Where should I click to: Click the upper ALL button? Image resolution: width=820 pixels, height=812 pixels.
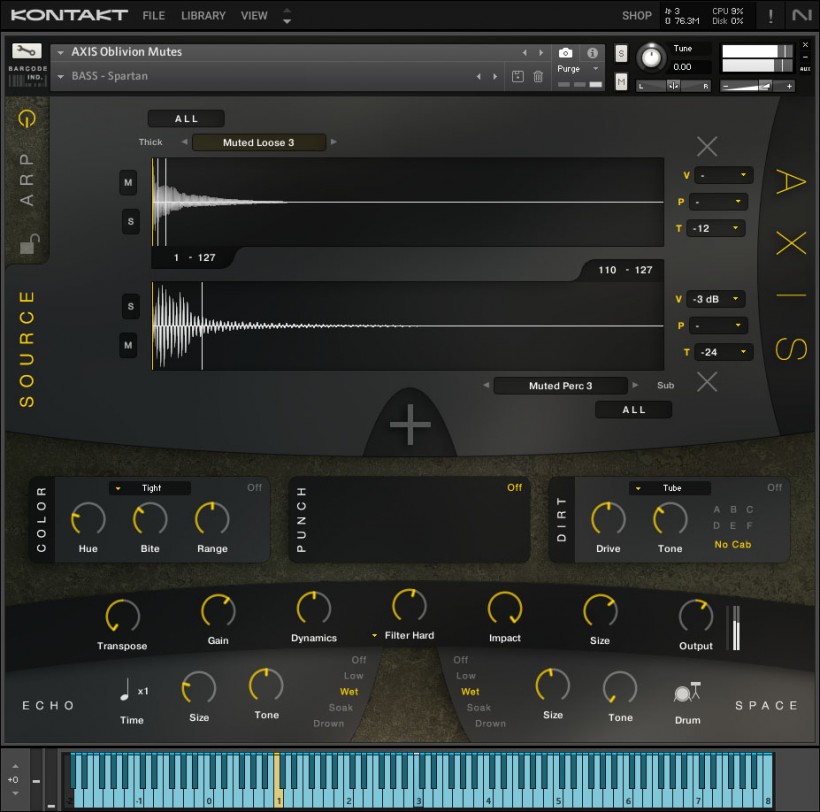coord(186,119)
